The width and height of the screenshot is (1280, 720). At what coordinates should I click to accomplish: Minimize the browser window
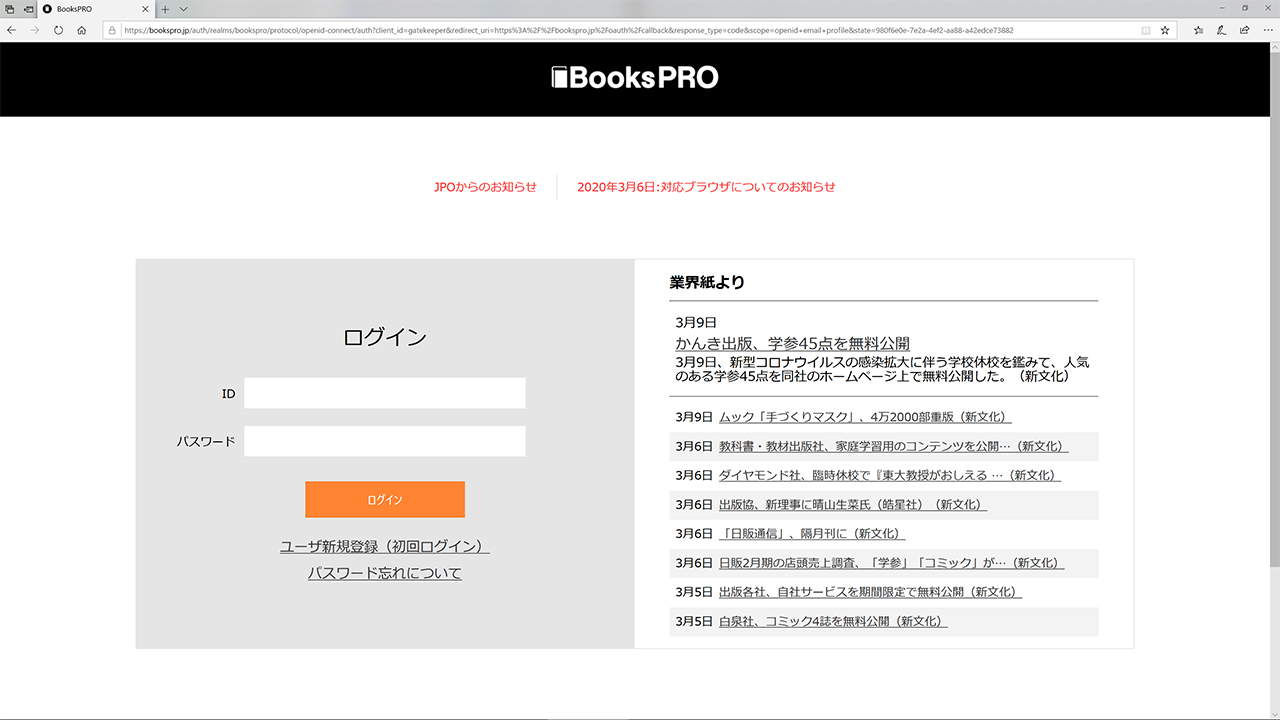pyautogui.click(x=1222, y=8)
